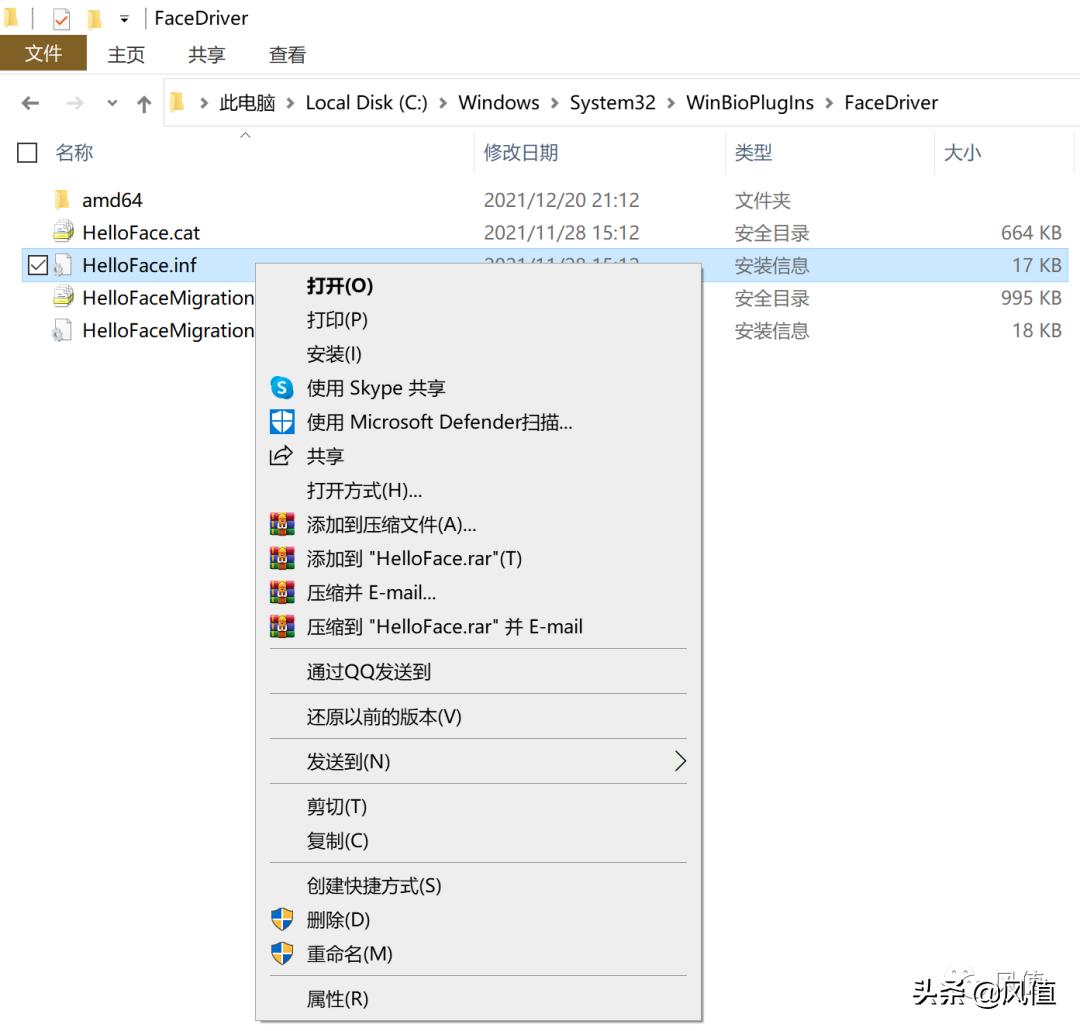This screenshot has height=1031, width=1080.
Task: Switch to the 查看 ribbon tab
Action: 286,55
